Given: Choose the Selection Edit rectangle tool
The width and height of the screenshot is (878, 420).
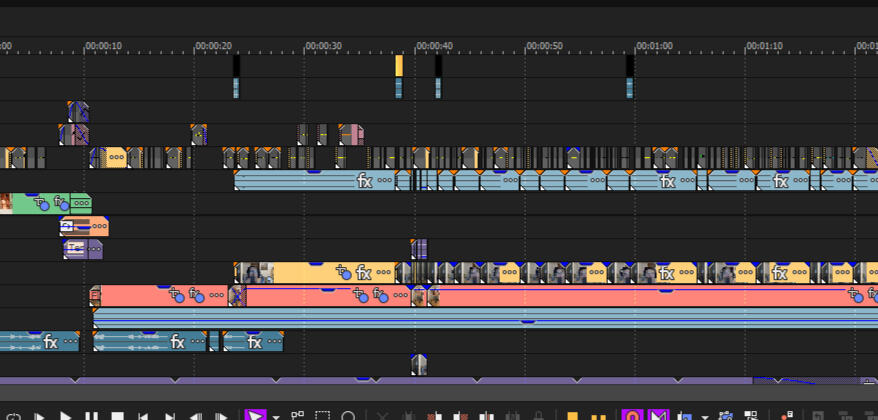Looking at the screenshot, I should [x=322, y=416].
